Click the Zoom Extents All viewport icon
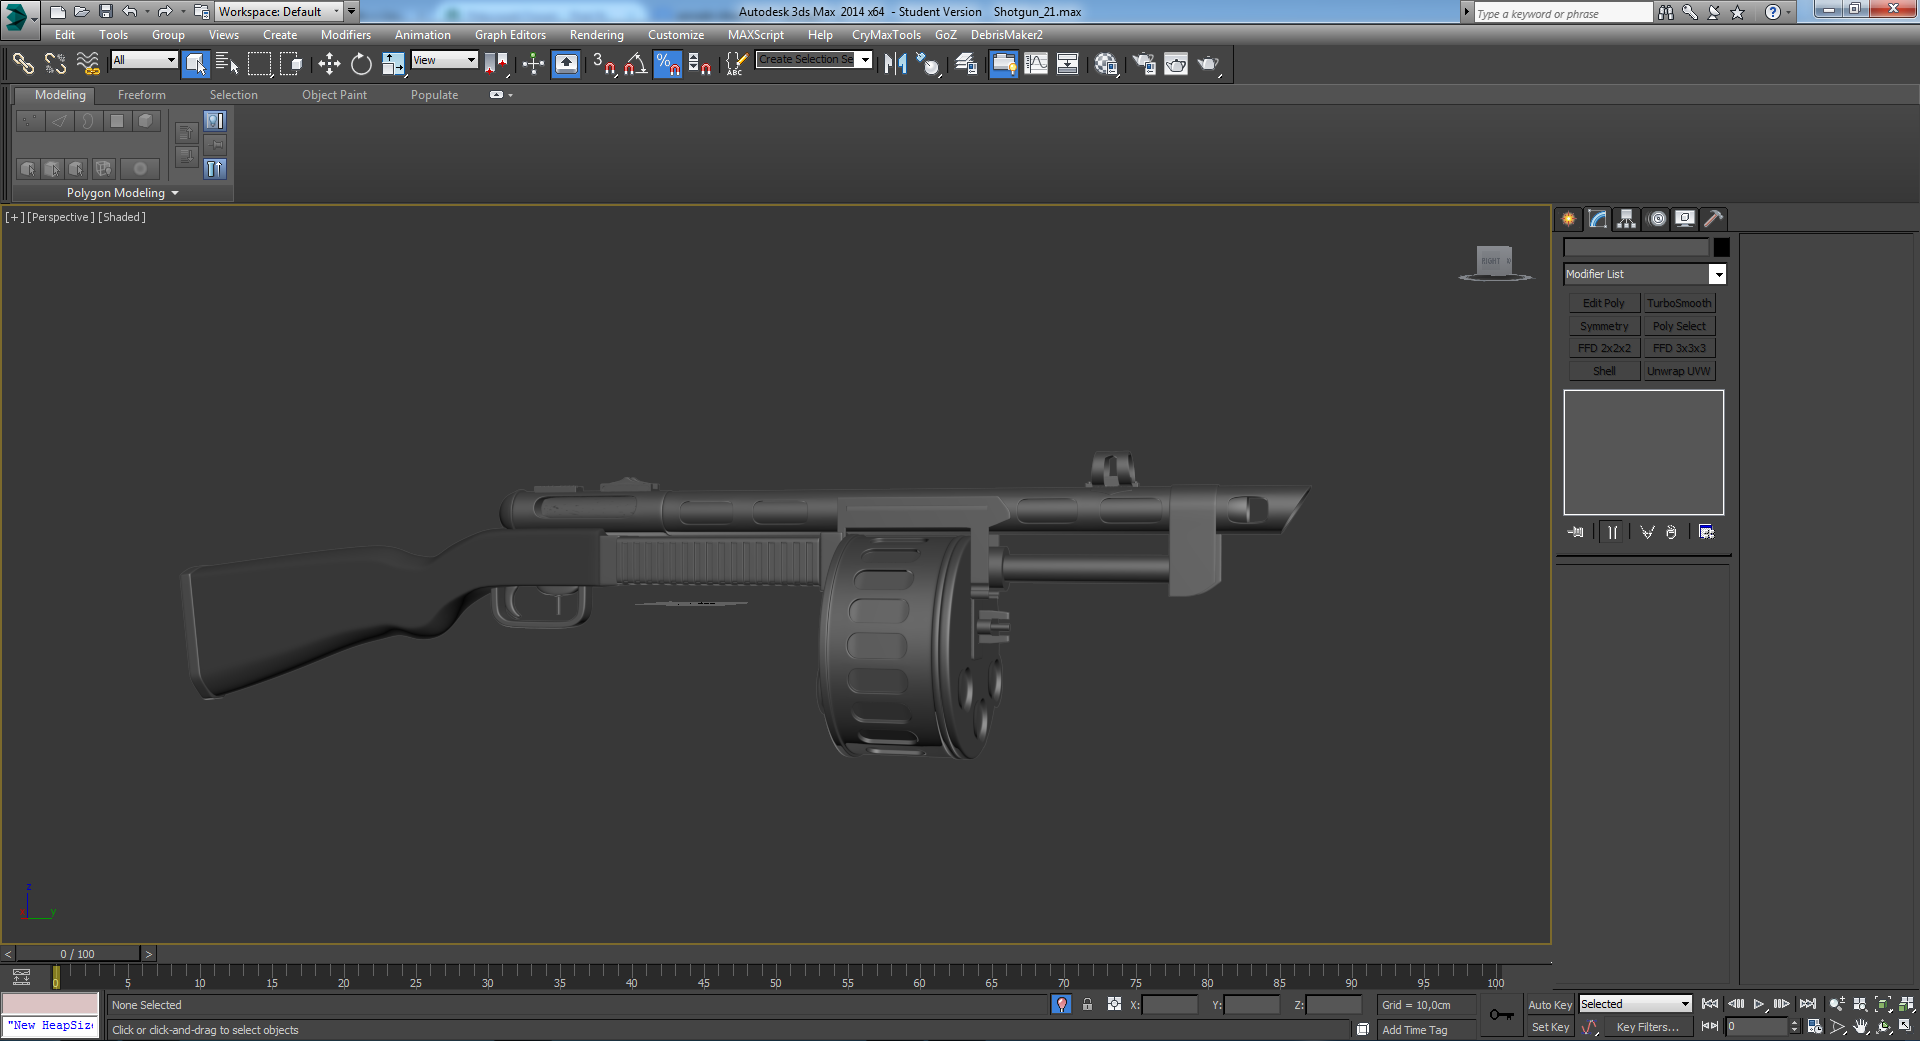The image size is (1920, 1041). pyautogui.click(x=1907, y=1004)
